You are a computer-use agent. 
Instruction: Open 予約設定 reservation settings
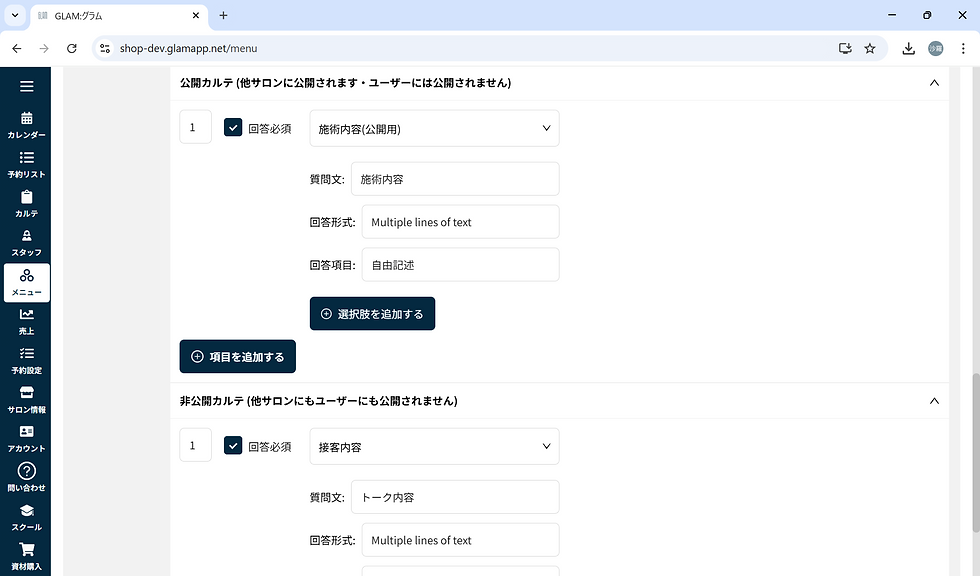[x=26, y=361]
